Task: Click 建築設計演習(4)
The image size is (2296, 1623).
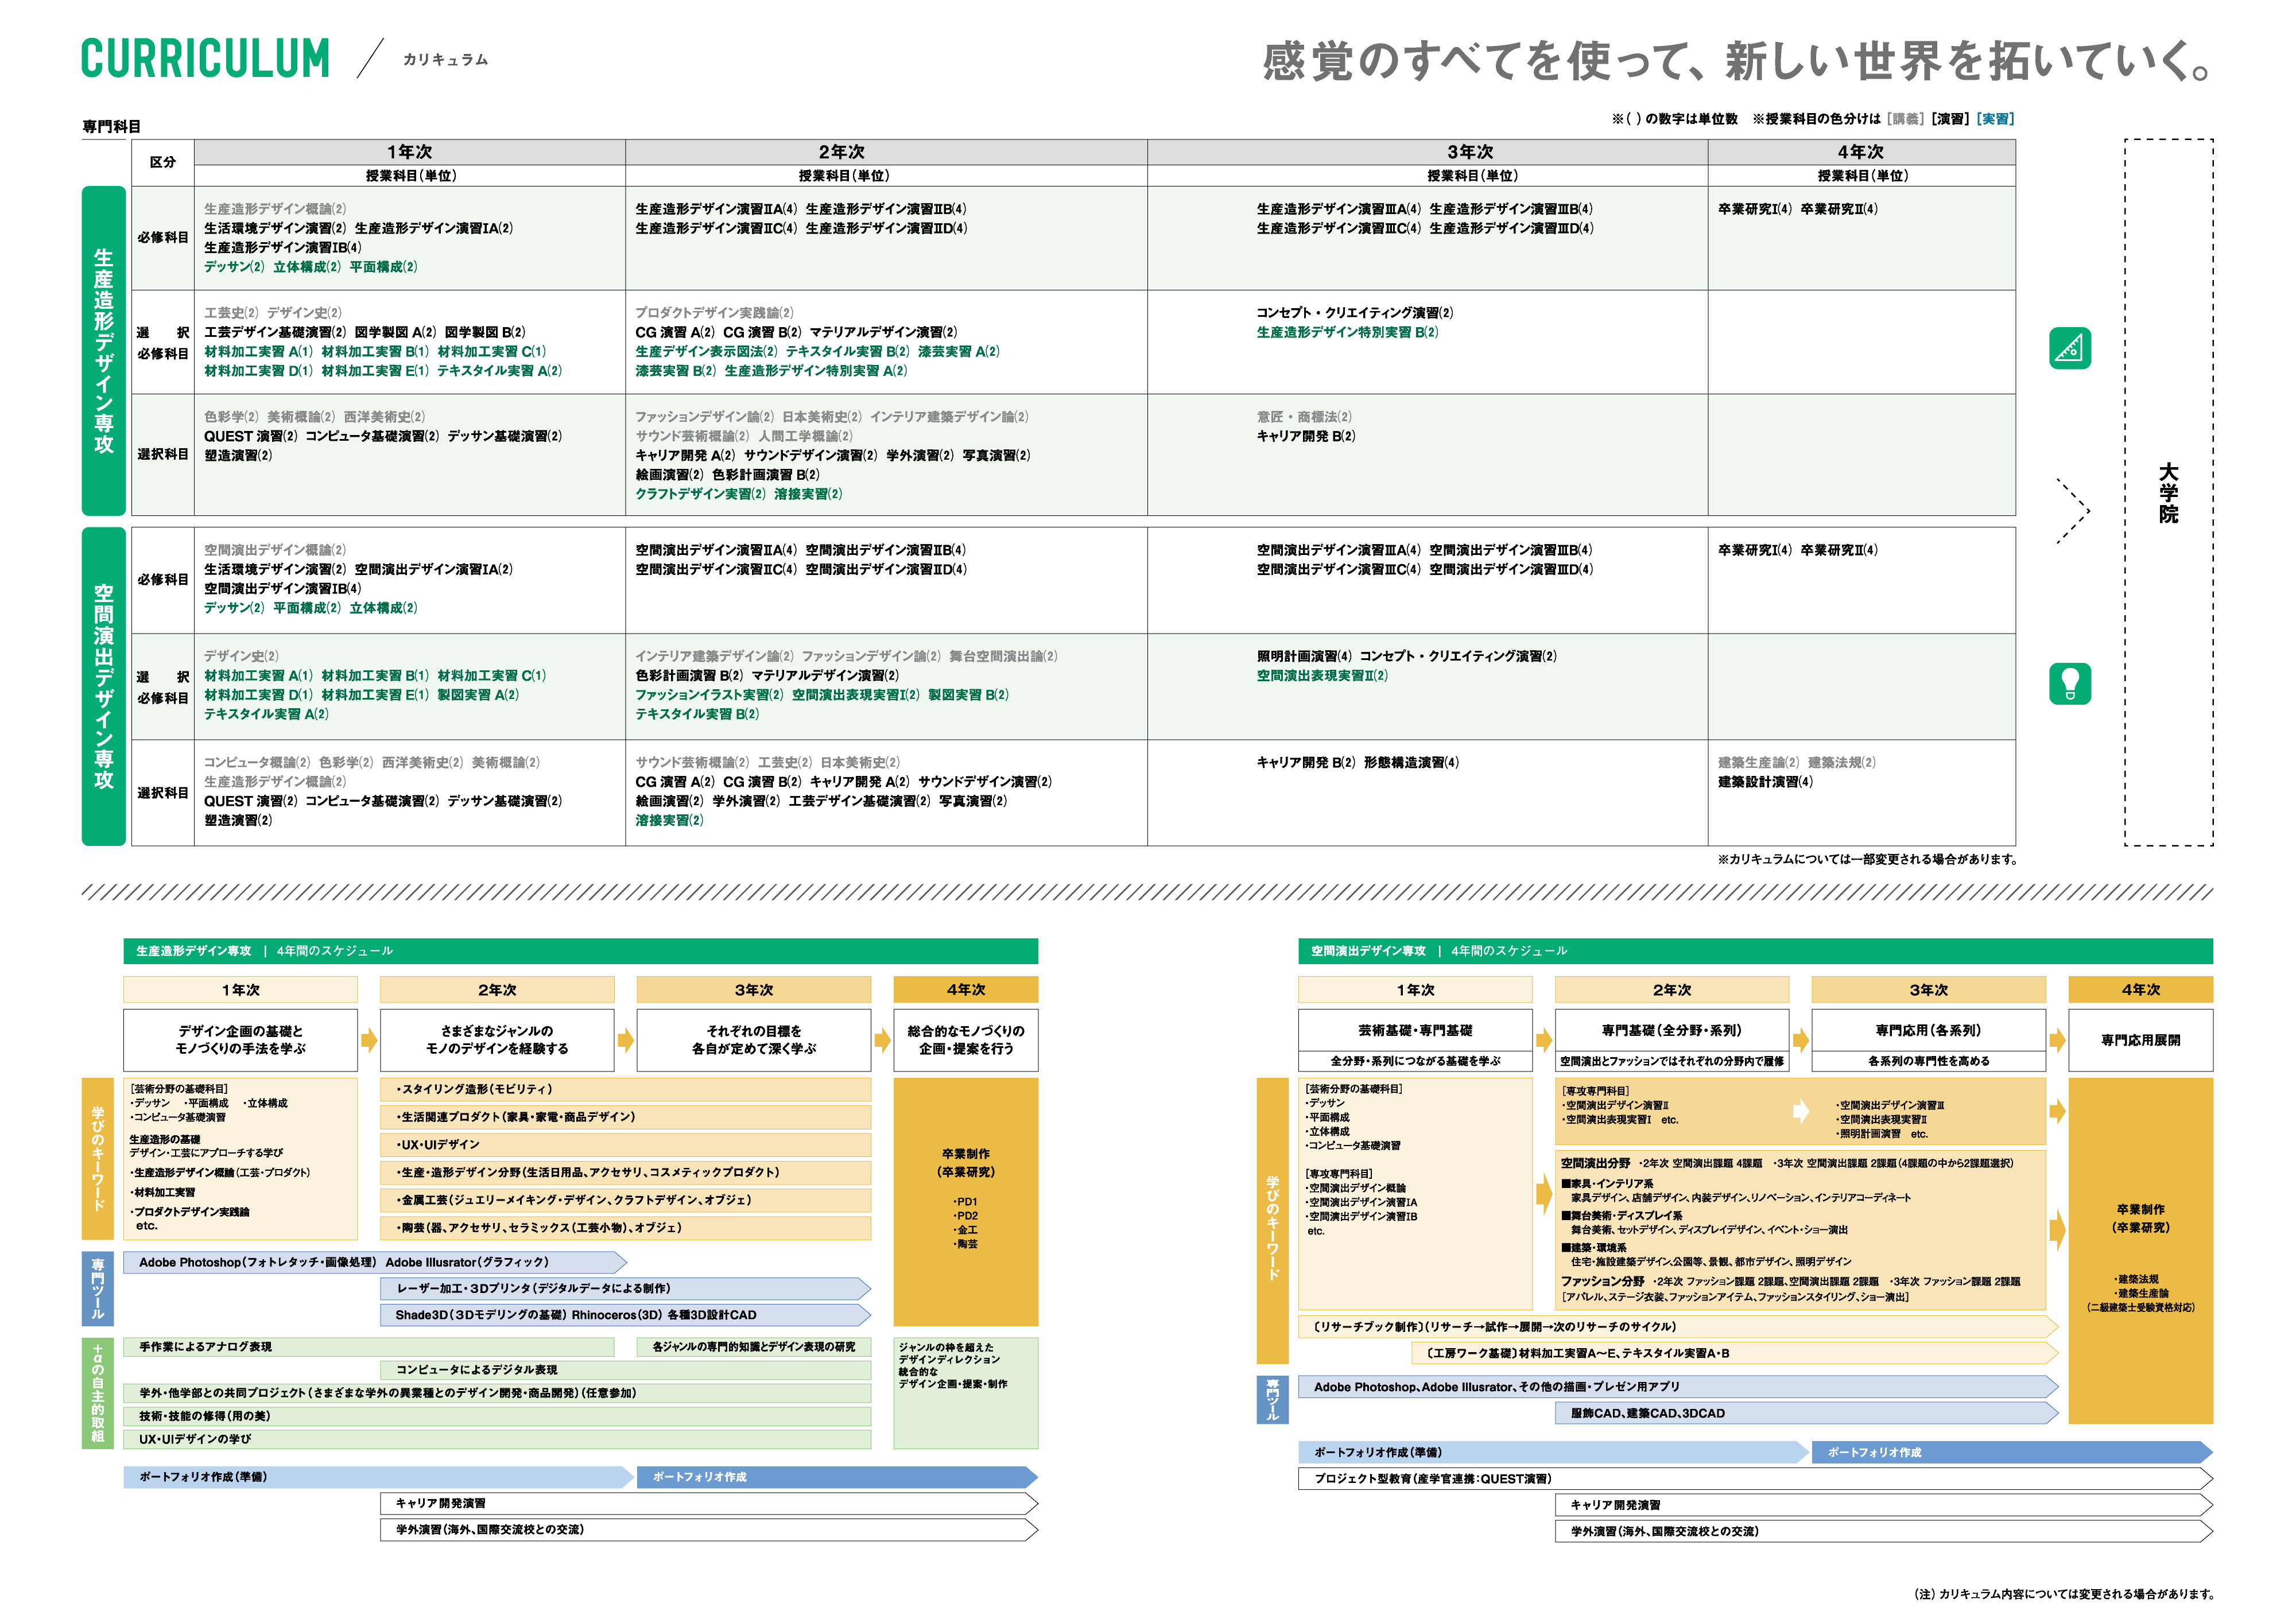Action: [x=1765, y=782]
